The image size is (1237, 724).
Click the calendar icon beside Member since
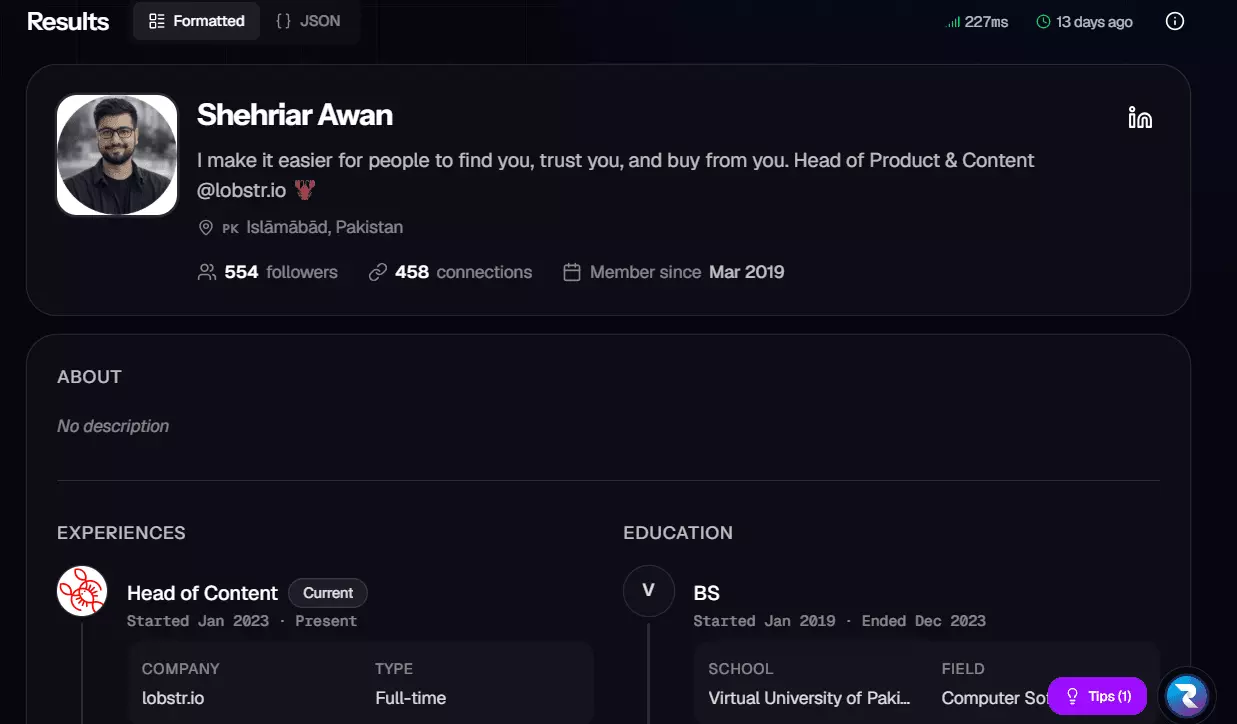572,272
